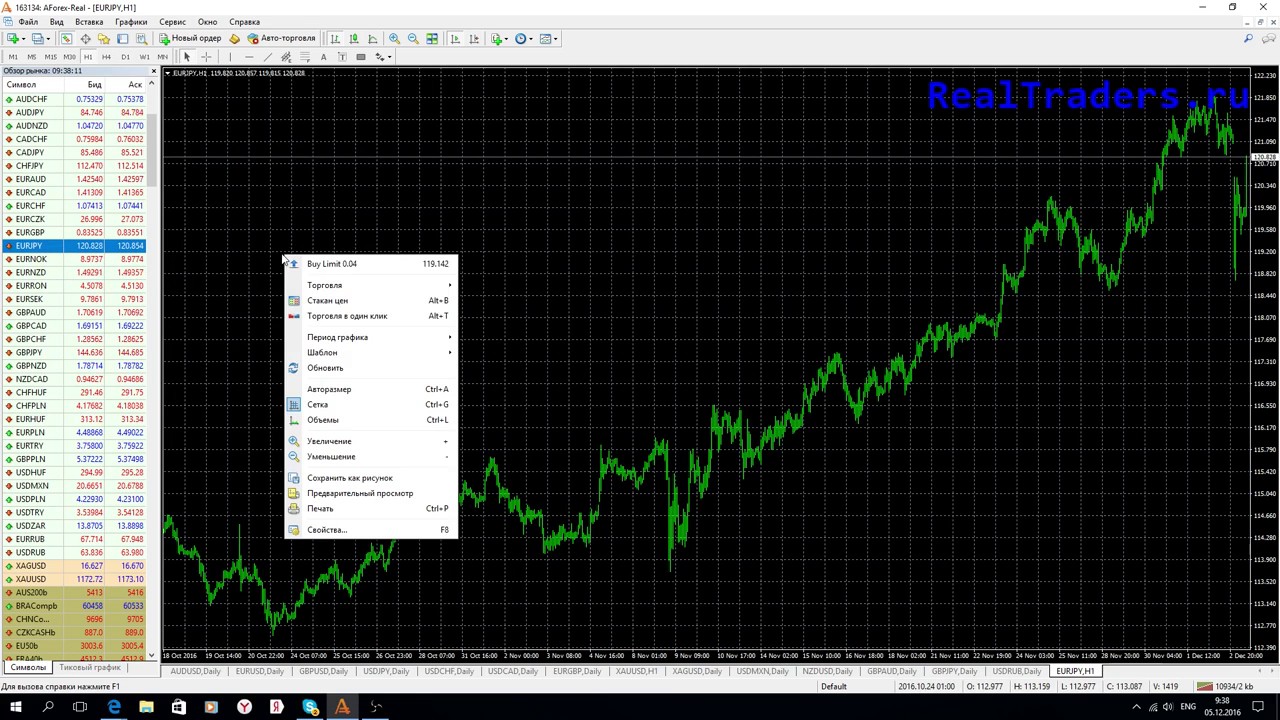Select the XAUUSD row in Market Watch
The image size is (1280, 720).
point(74,579)
